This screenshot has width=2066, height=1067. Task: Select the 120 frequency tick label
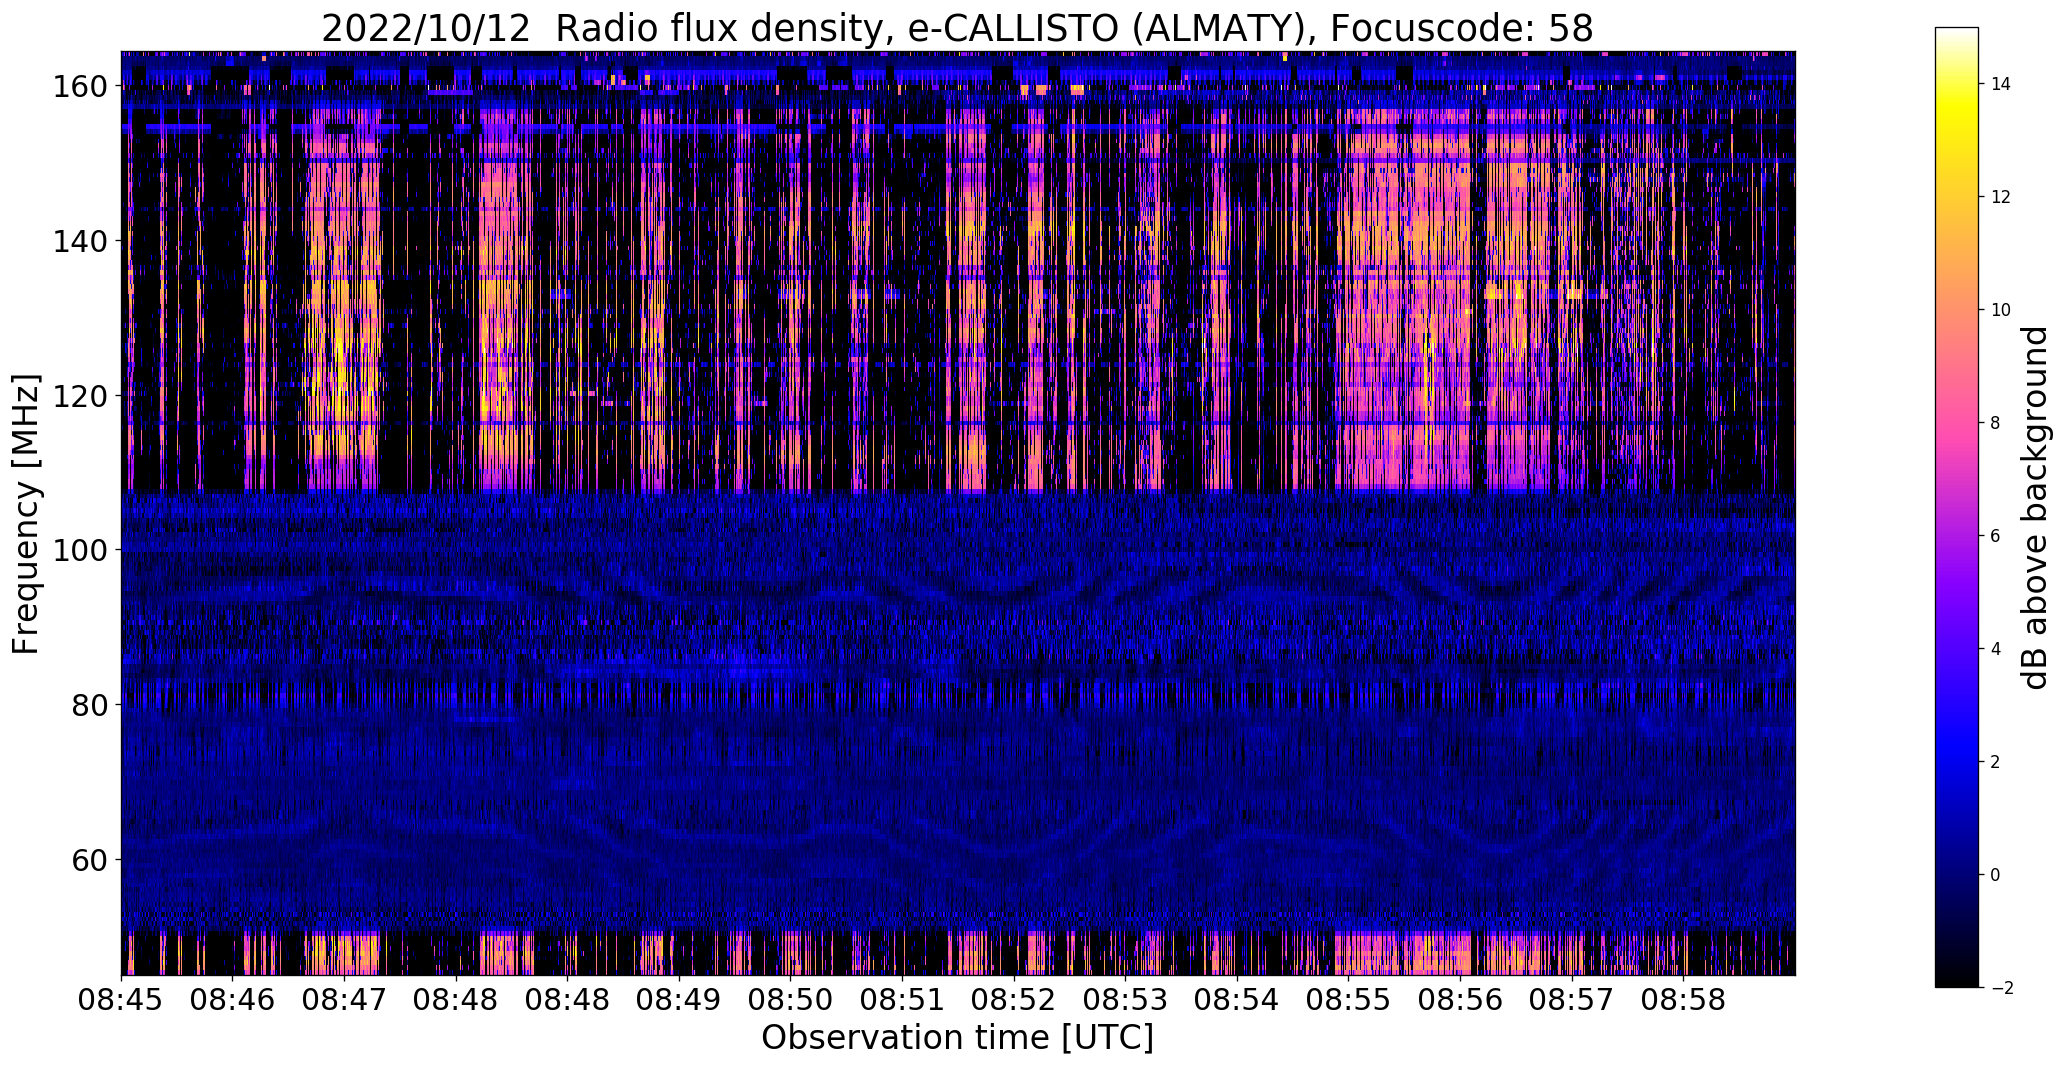[83, 396]
